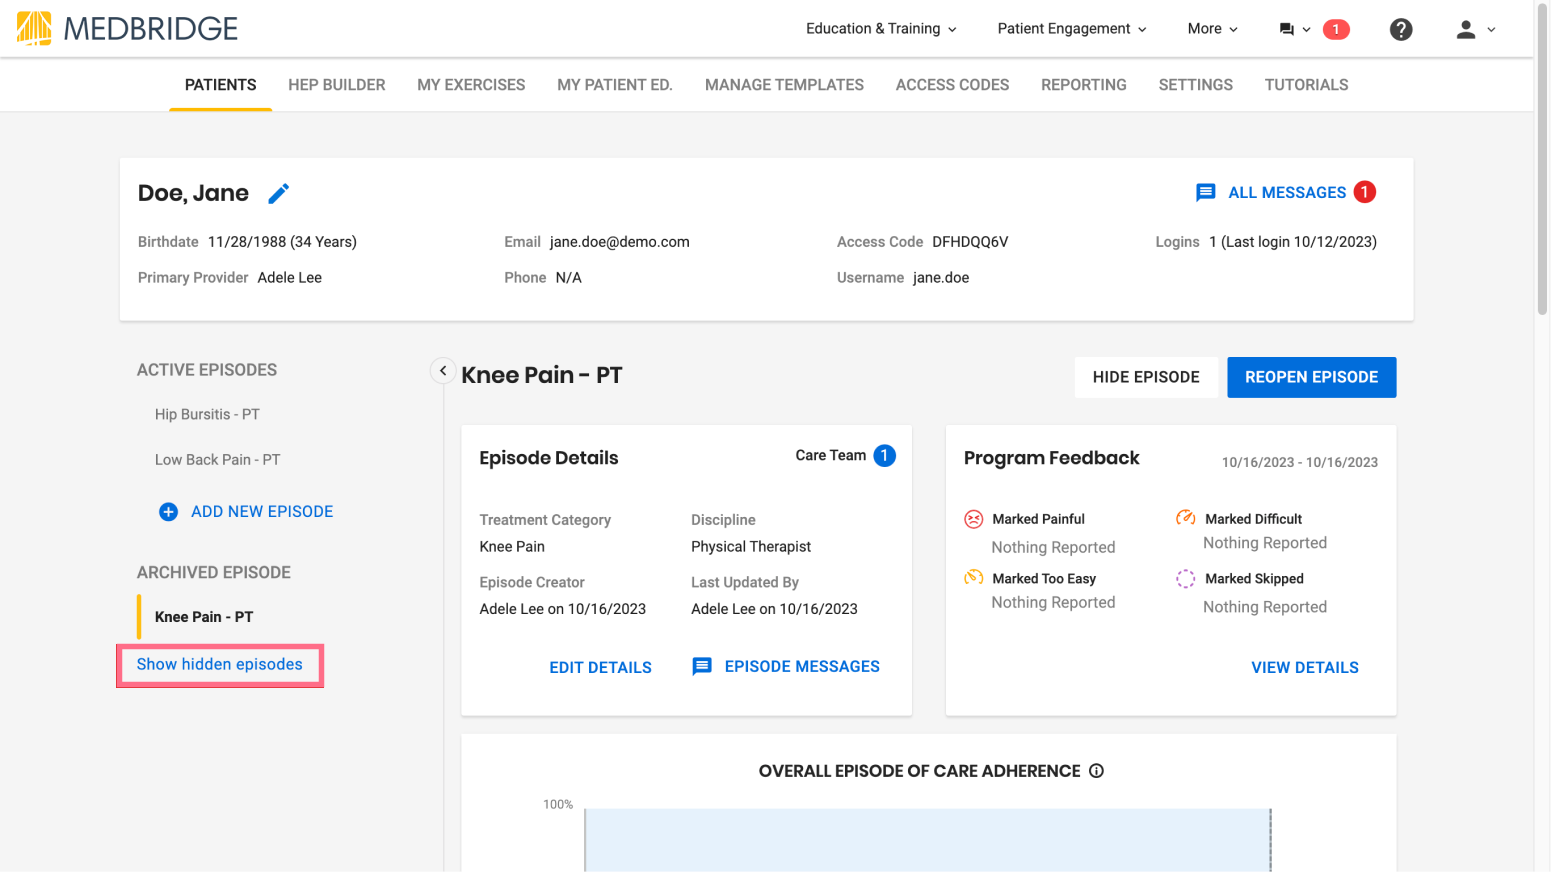Switch to the Patients tab
The height and width of the screenshot is (872, 1551).
[221, 85]
